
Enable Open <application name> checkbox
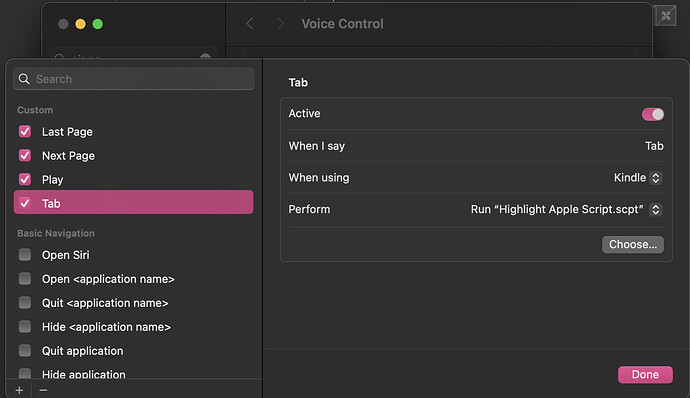pos(25,279)
